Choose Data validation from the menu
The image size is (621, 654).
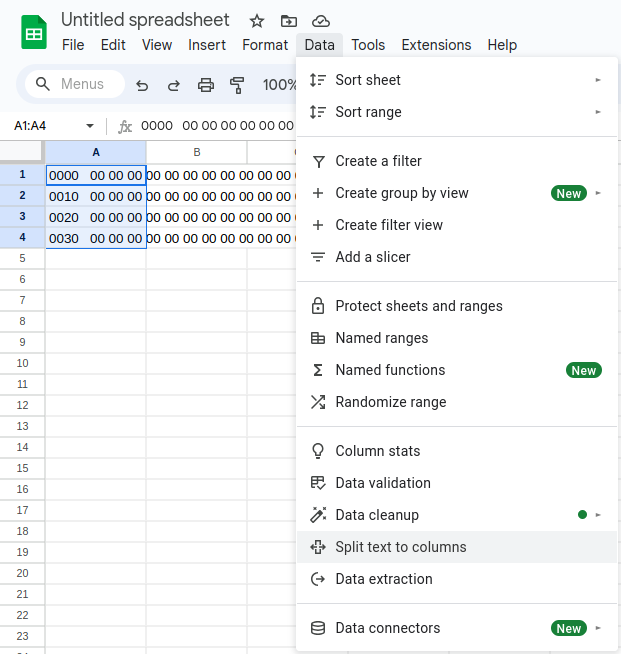tap(457, 483)
